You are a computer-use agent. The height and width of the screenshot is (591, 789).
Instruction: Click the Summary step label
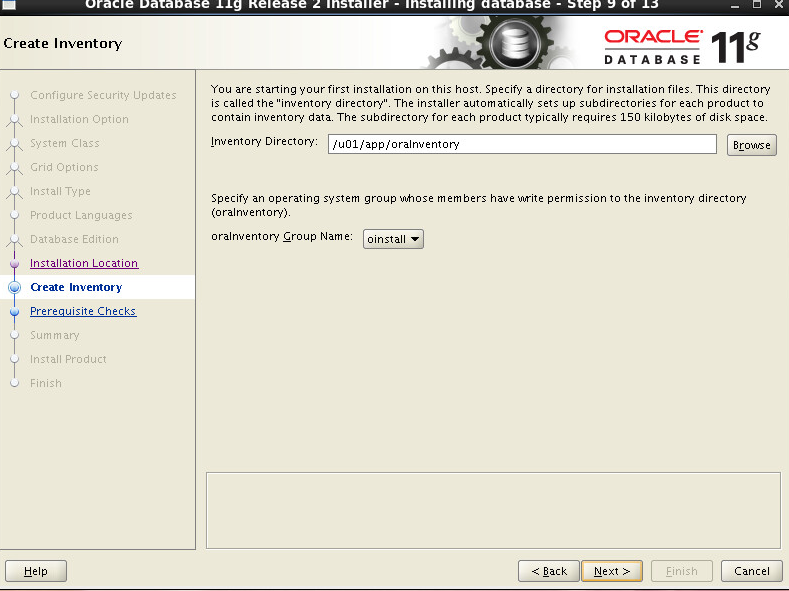[55, 335]
